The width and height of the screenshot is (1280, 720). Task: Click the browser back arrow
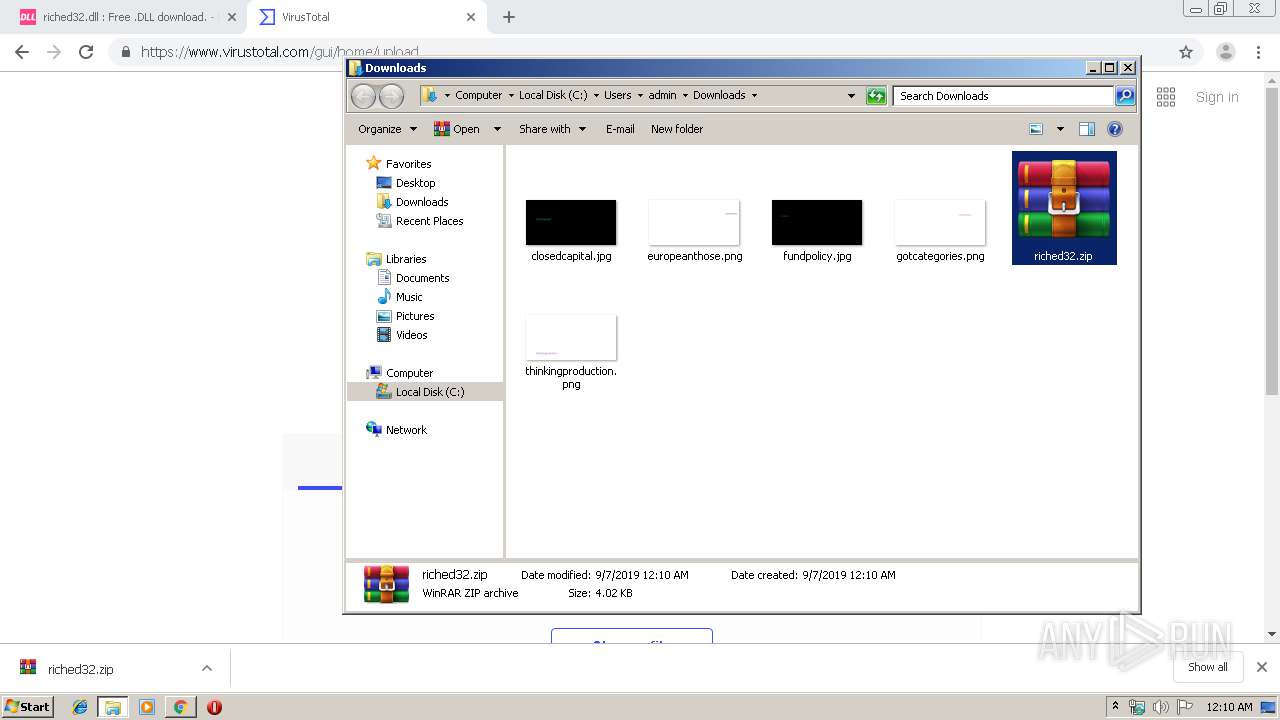pyautogui.click(x=22, y=52)
